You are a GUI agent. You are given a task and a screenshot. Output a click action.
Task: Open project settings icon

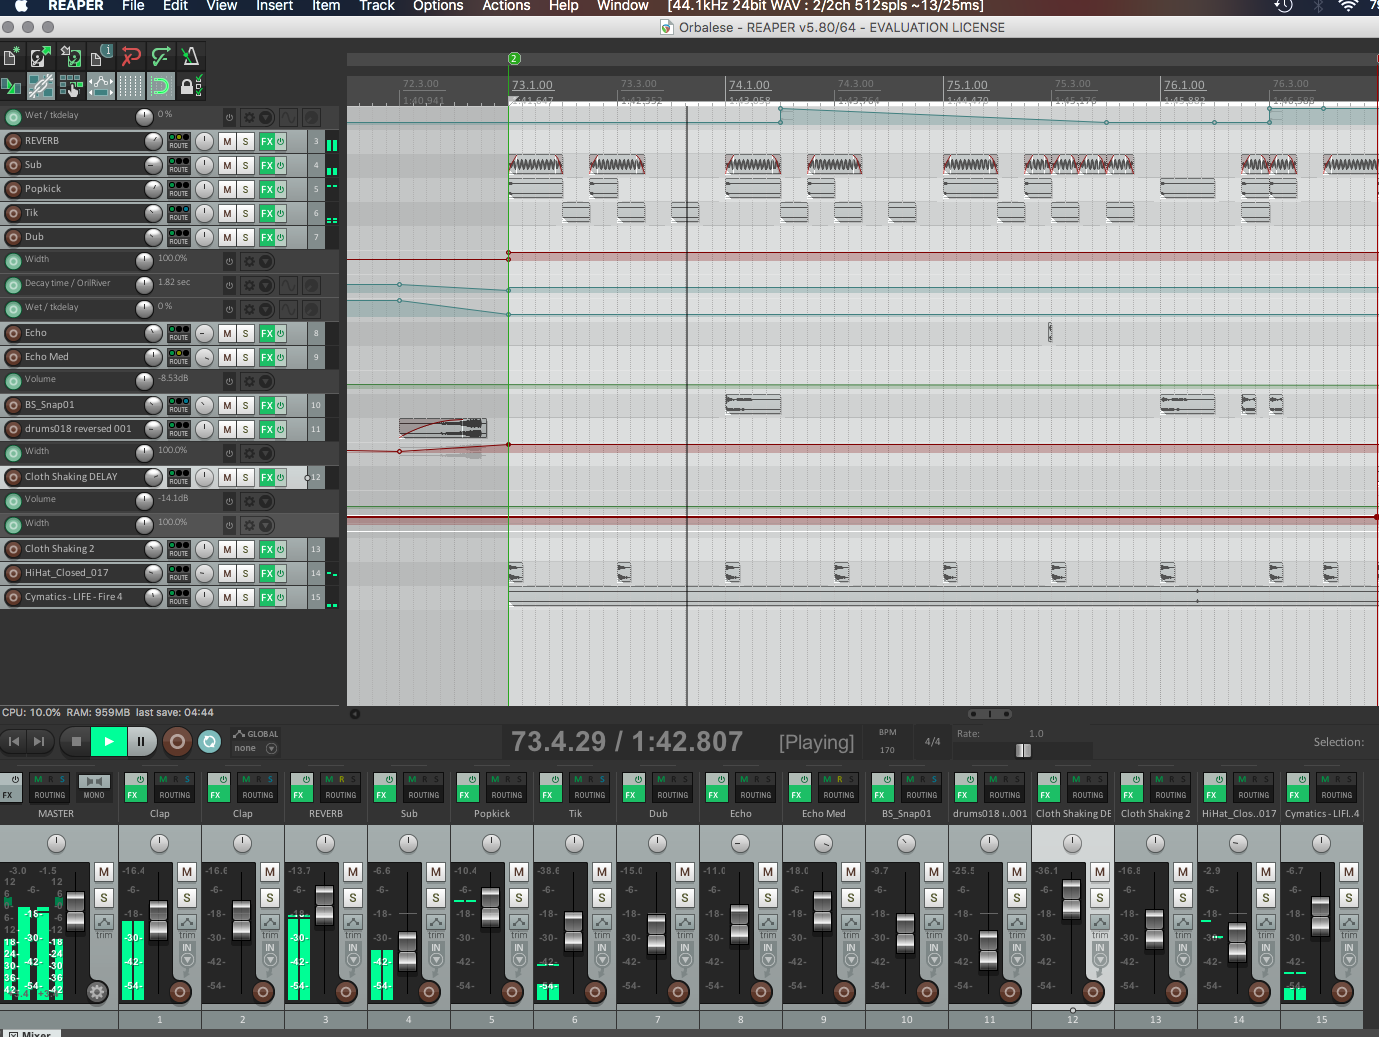point(101,57)
